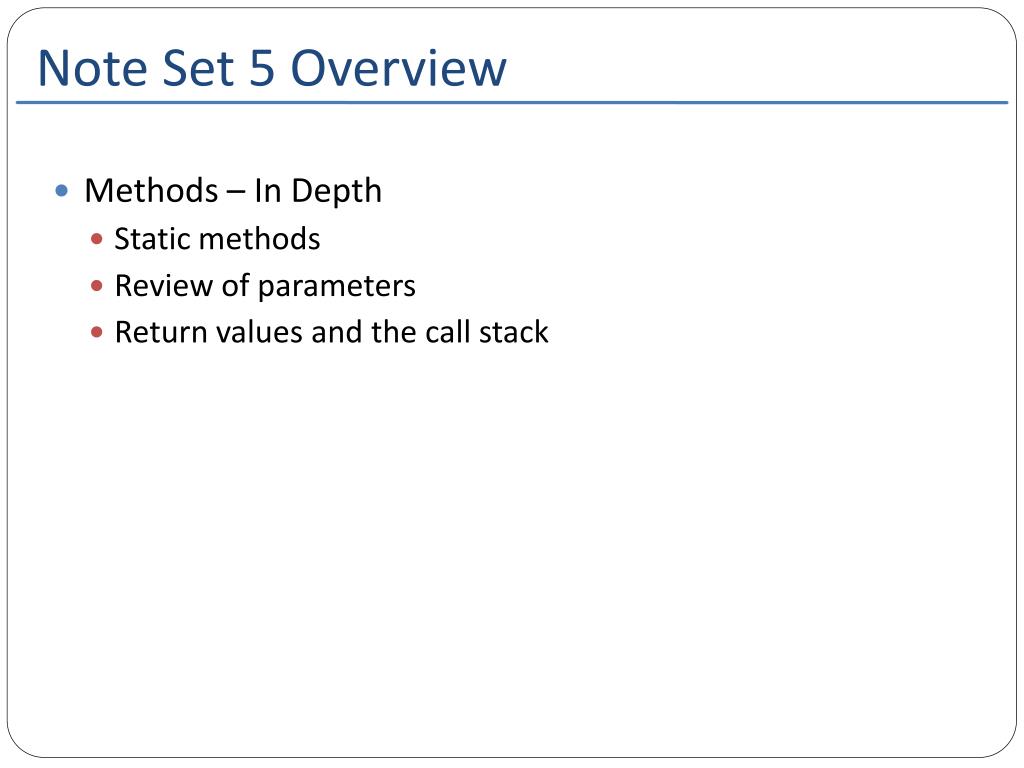Click the blue bullet beside Methods – In Depth

62,191
